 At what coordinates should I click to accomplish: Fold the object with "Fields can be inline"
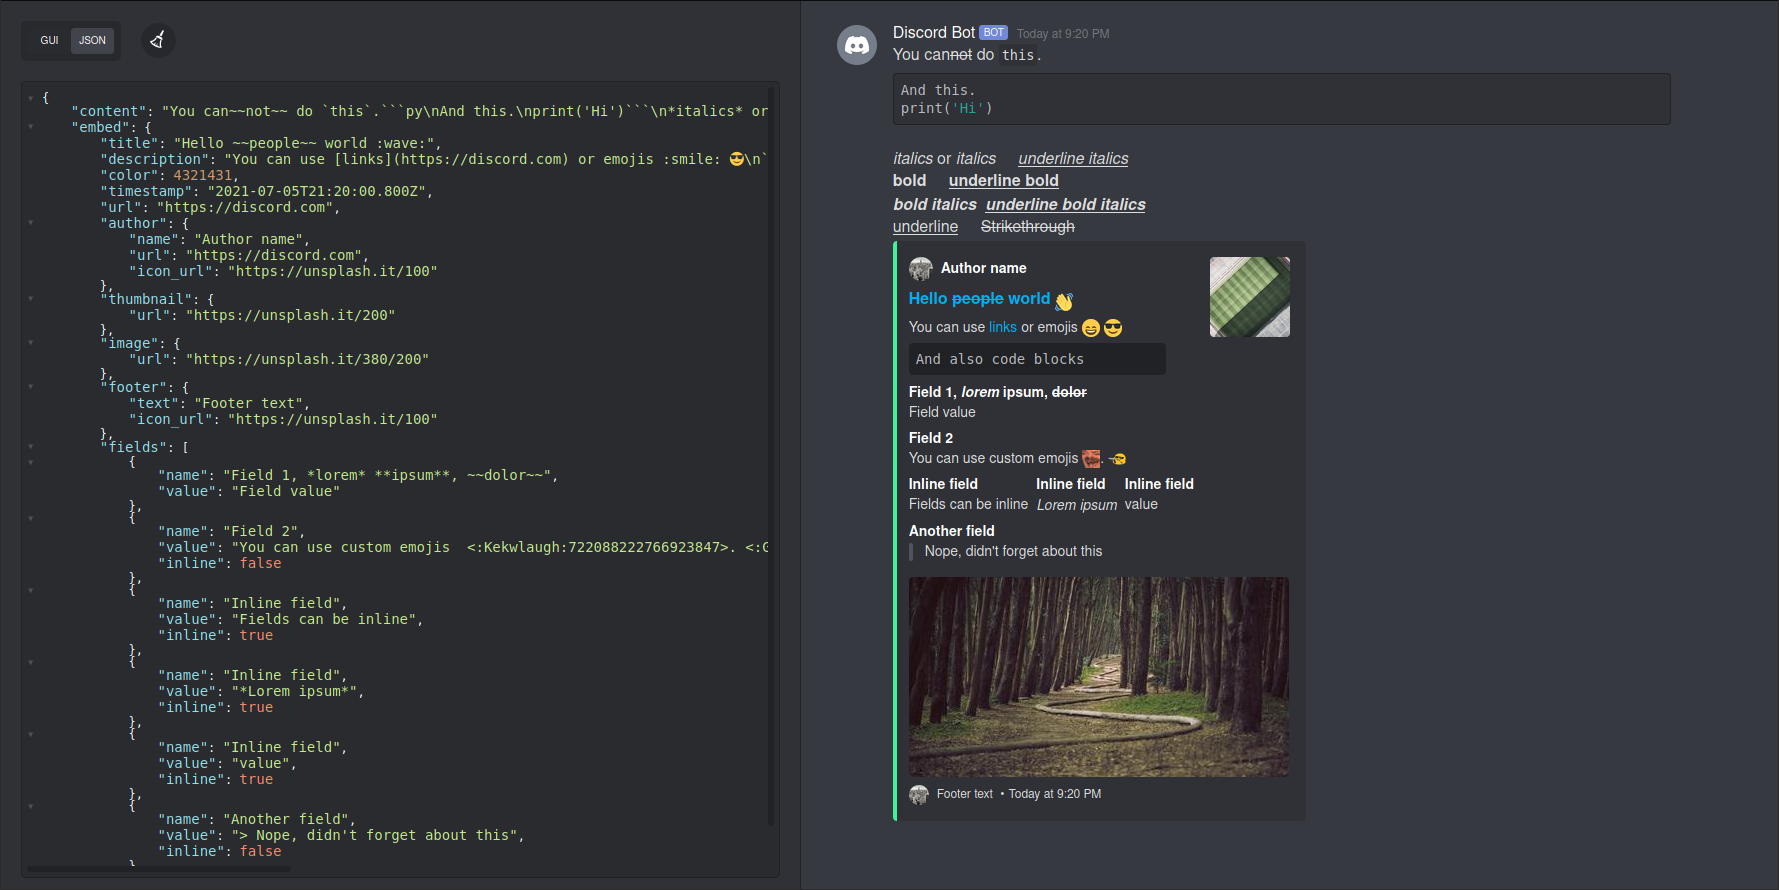pyautogui.click(x=31, y=591)
